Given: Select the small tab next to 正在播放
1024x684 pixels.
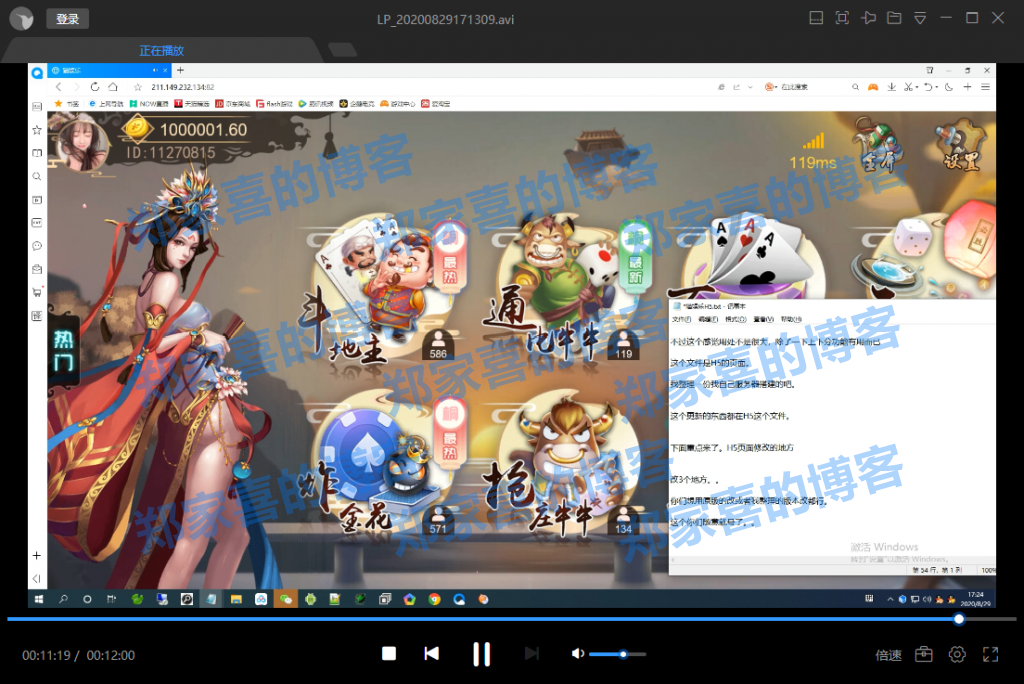Looking at the screenshot, I should 342,50.
